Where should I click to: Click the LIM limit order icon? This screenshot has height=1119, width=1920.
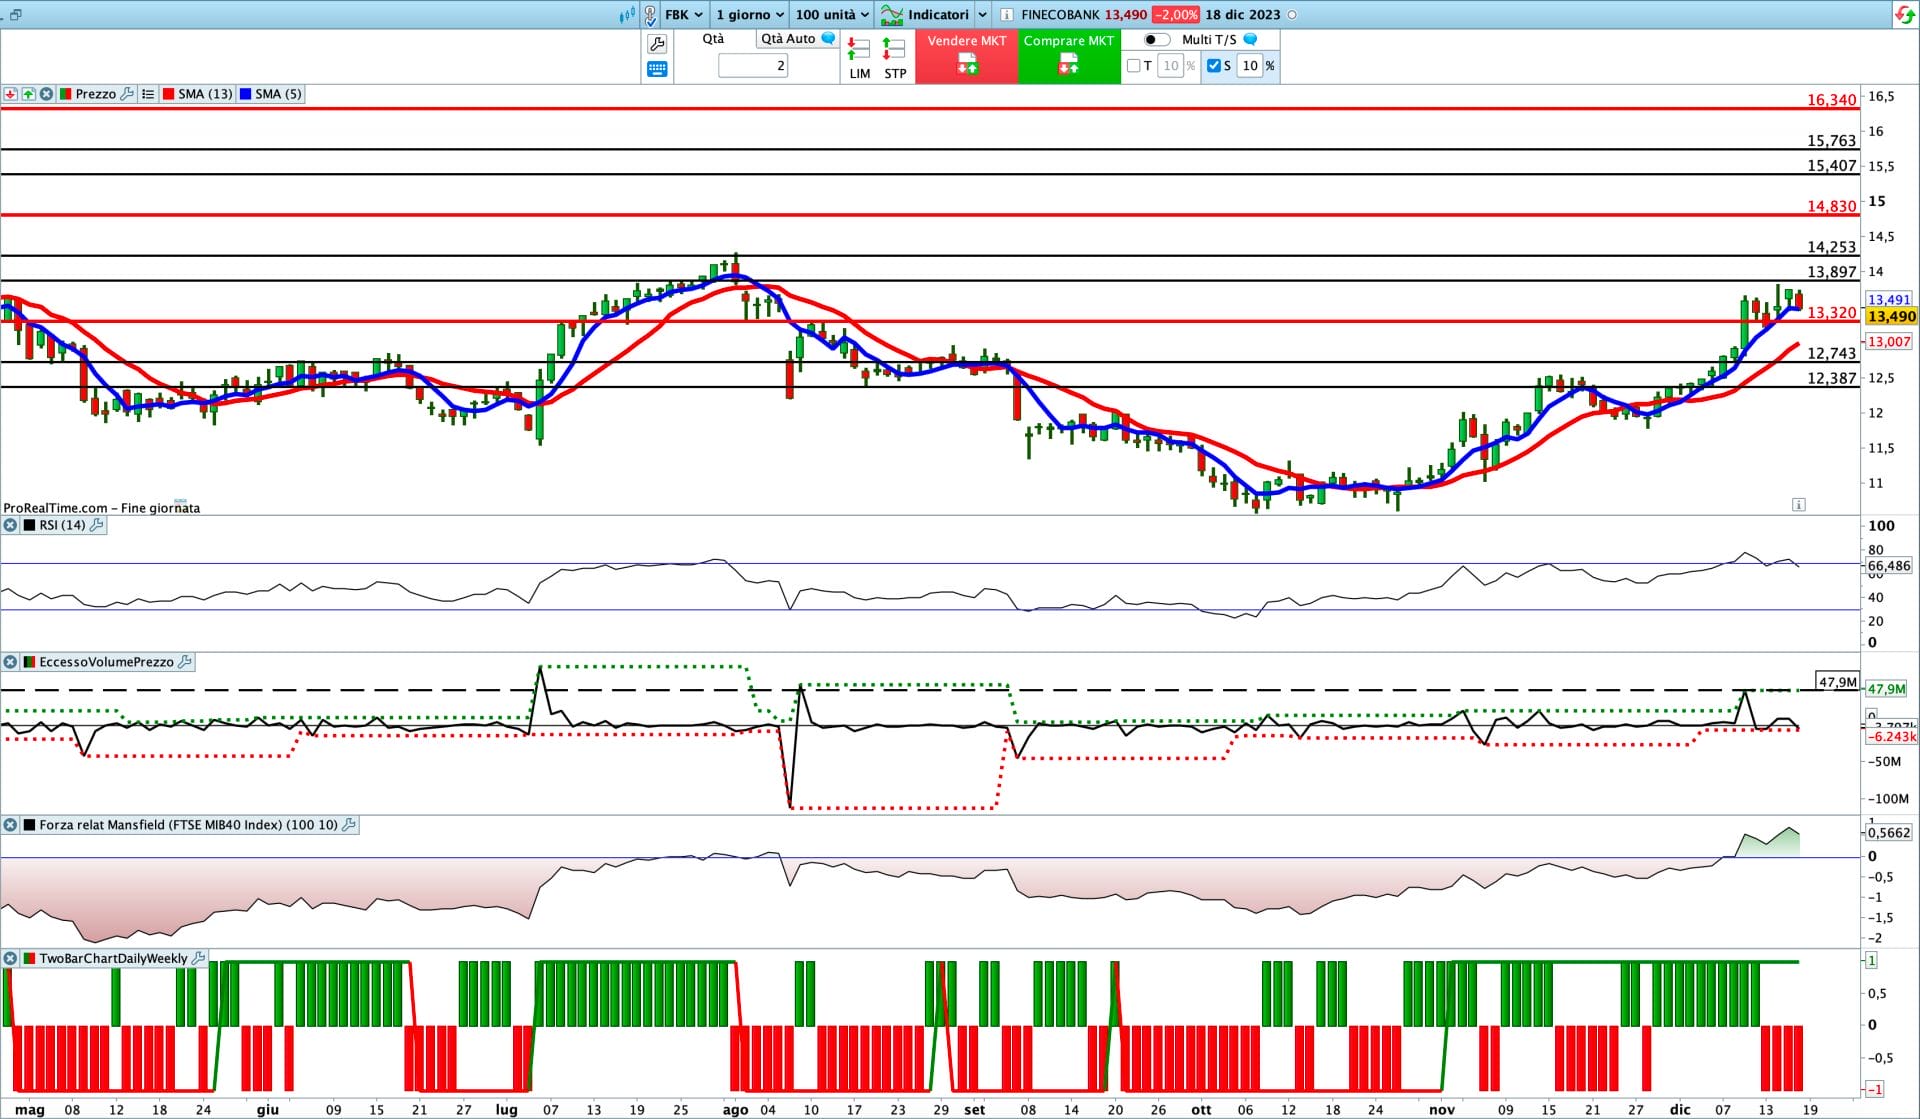click(858, 50)
